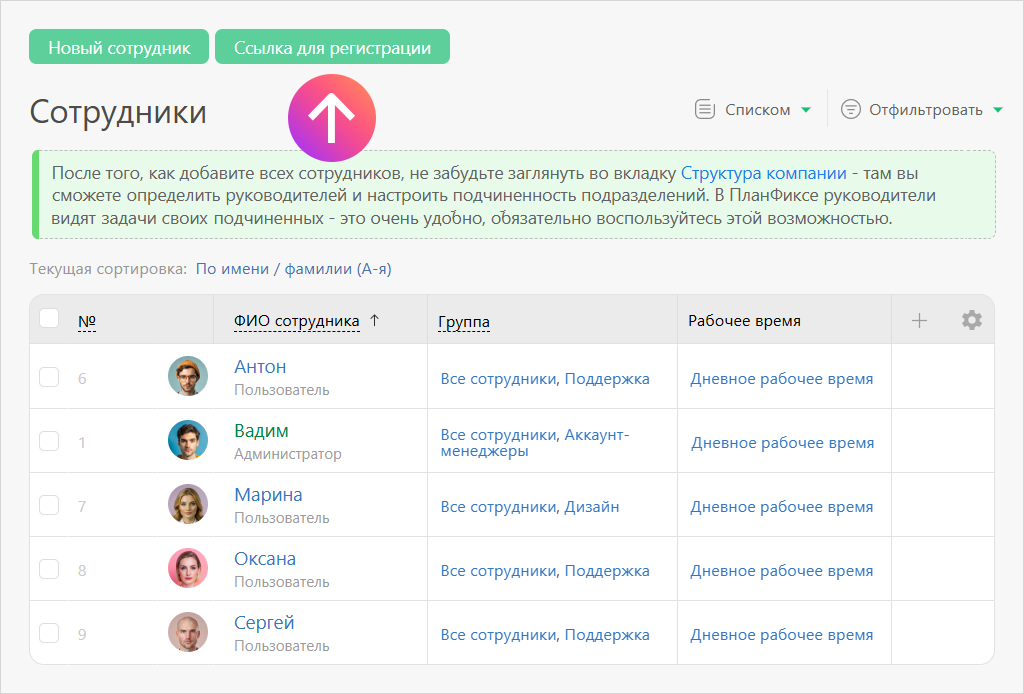
Task: Open the Отфильтровать filter dropdown
Action: click(x=997, y=110)
